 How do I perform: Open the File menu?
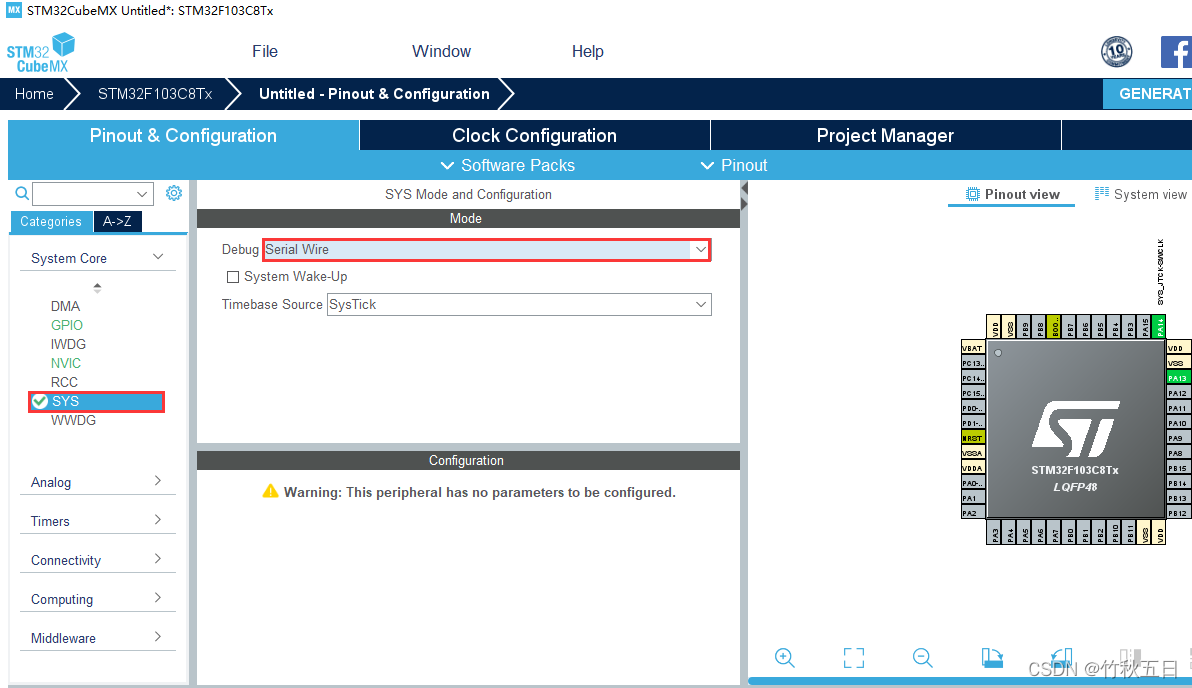[x=265, y=51]
